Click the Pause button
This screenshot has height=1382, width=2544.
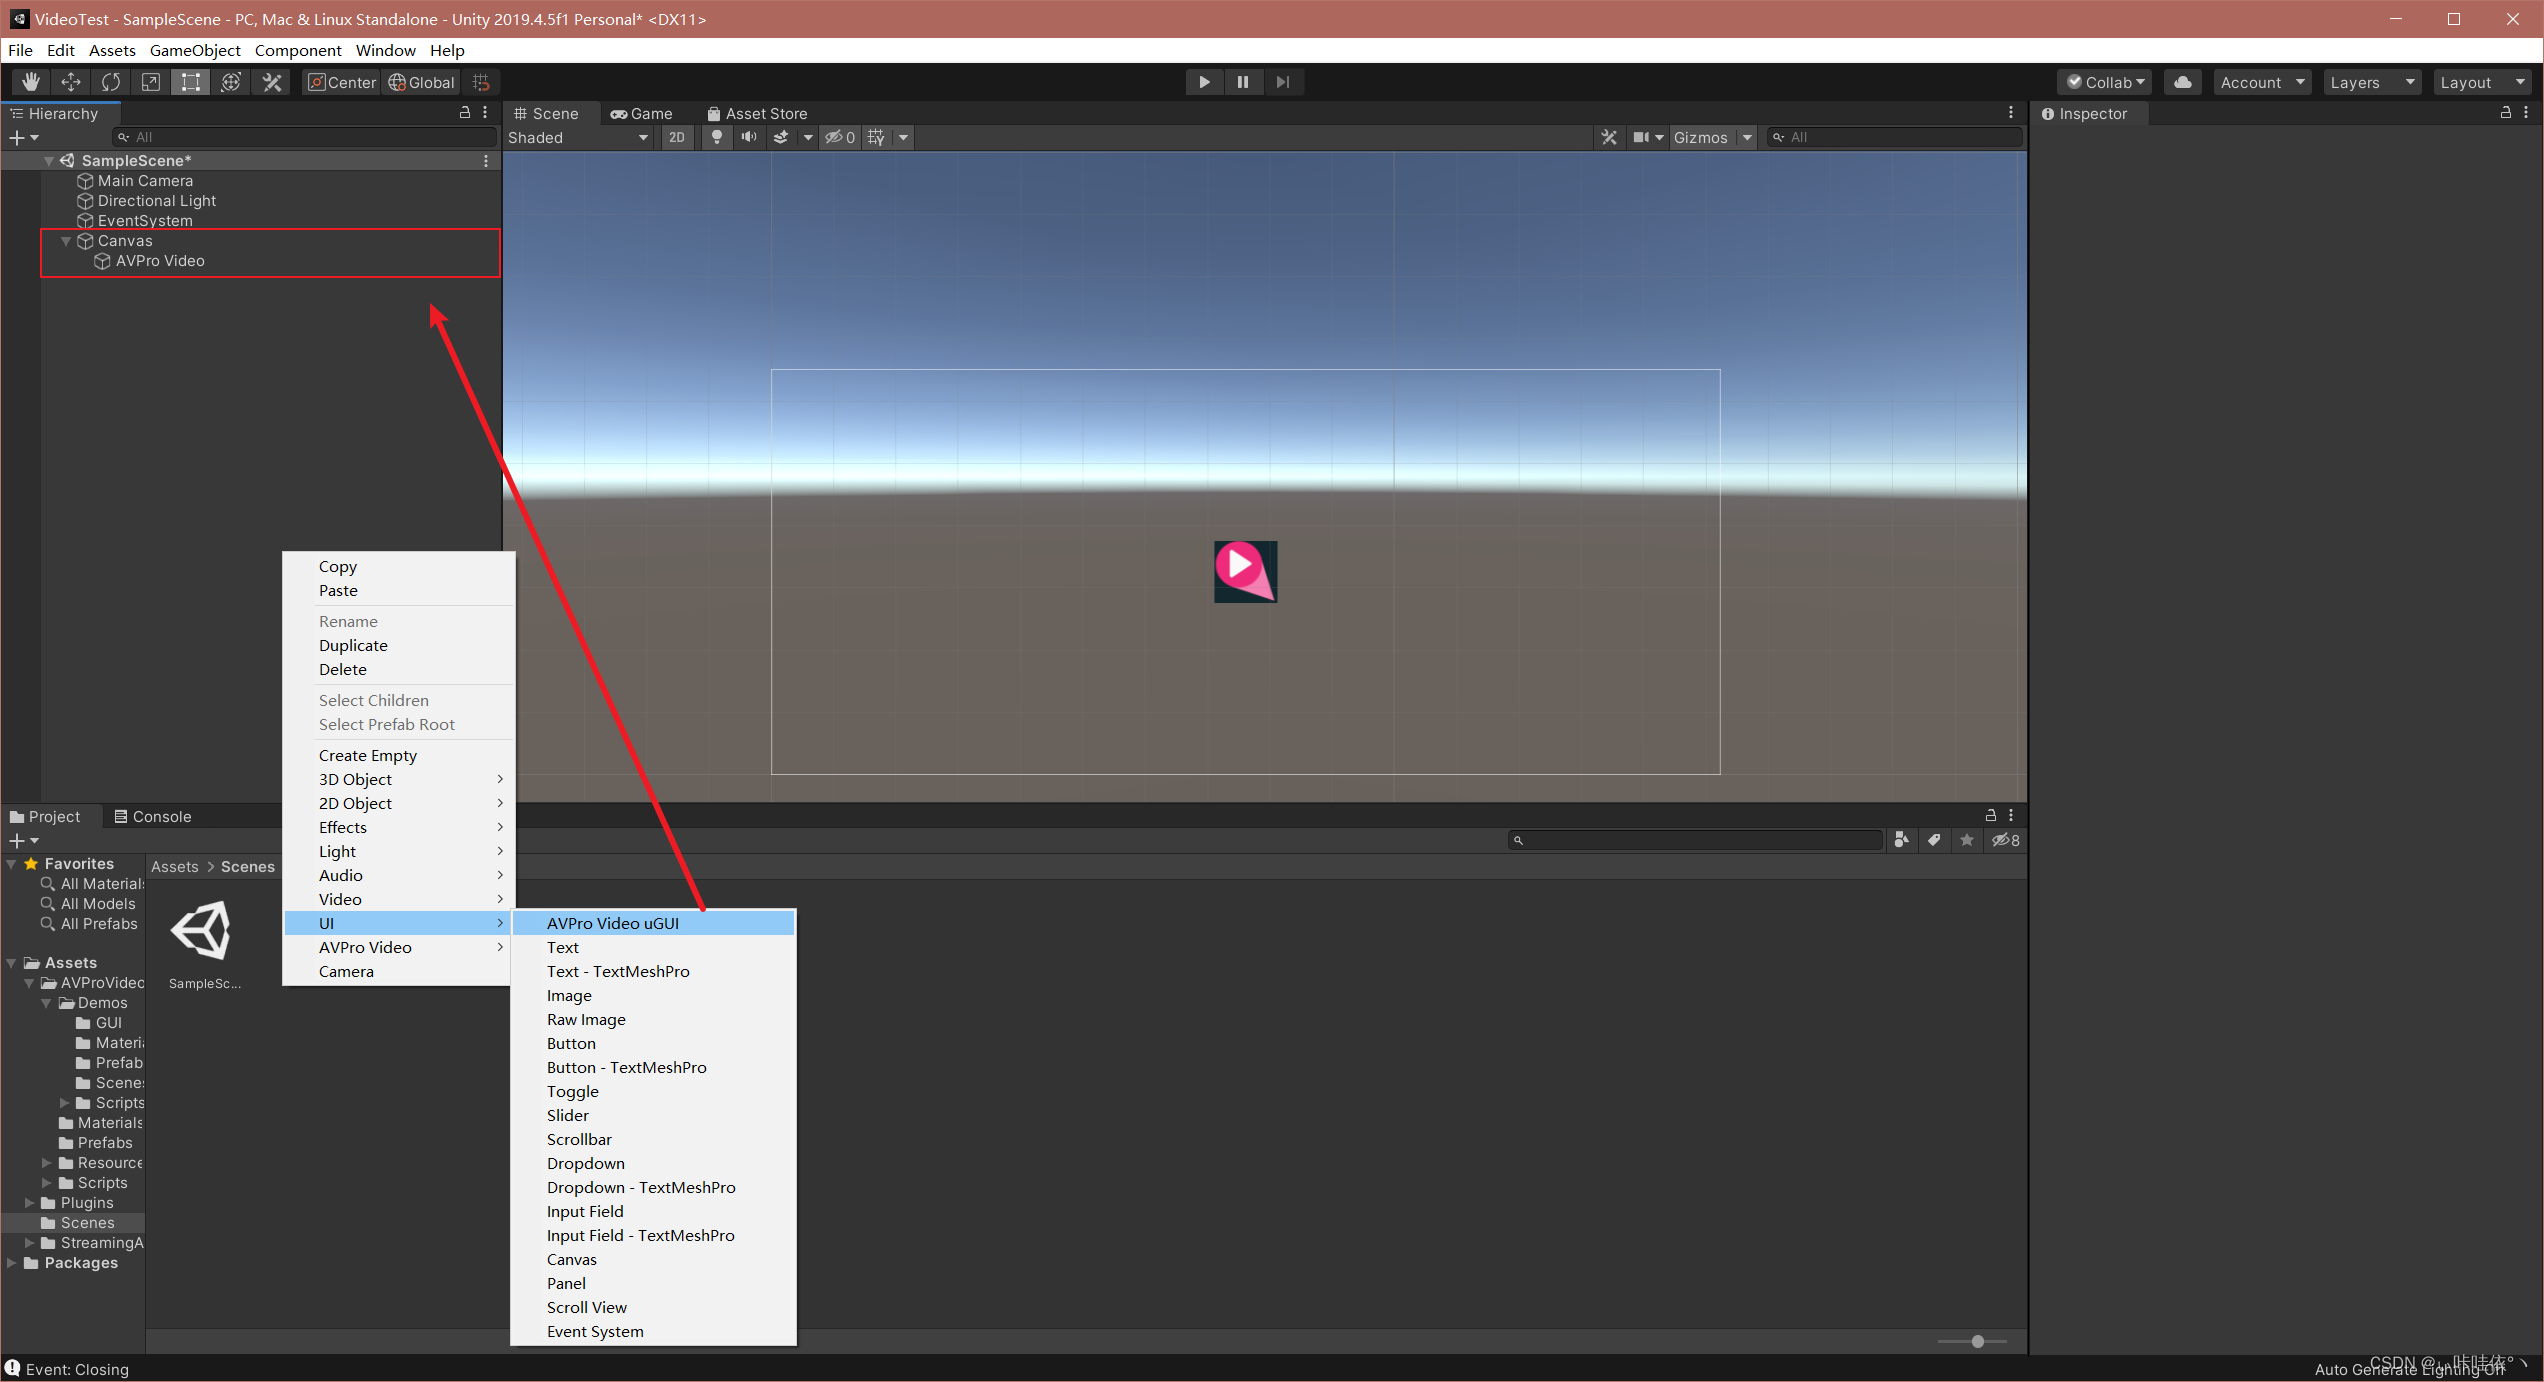[1243, 82]
